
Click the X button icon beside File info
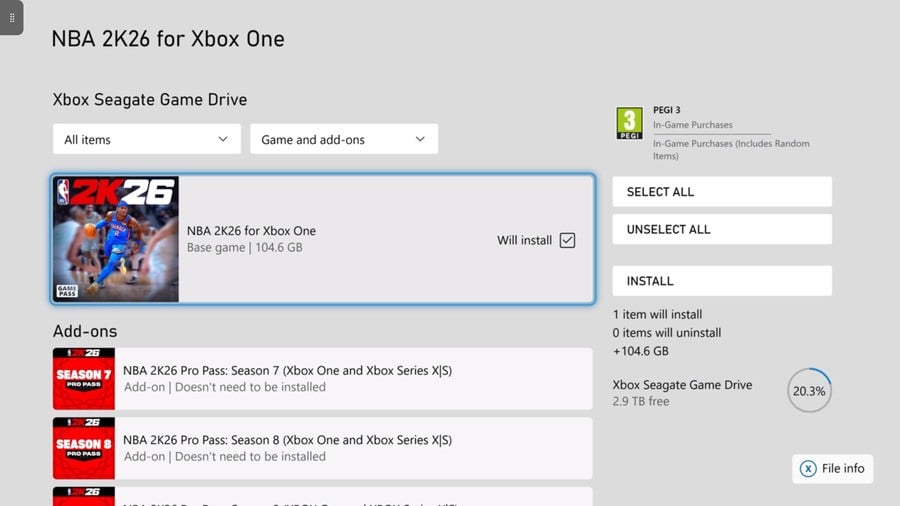click(808, 469)
